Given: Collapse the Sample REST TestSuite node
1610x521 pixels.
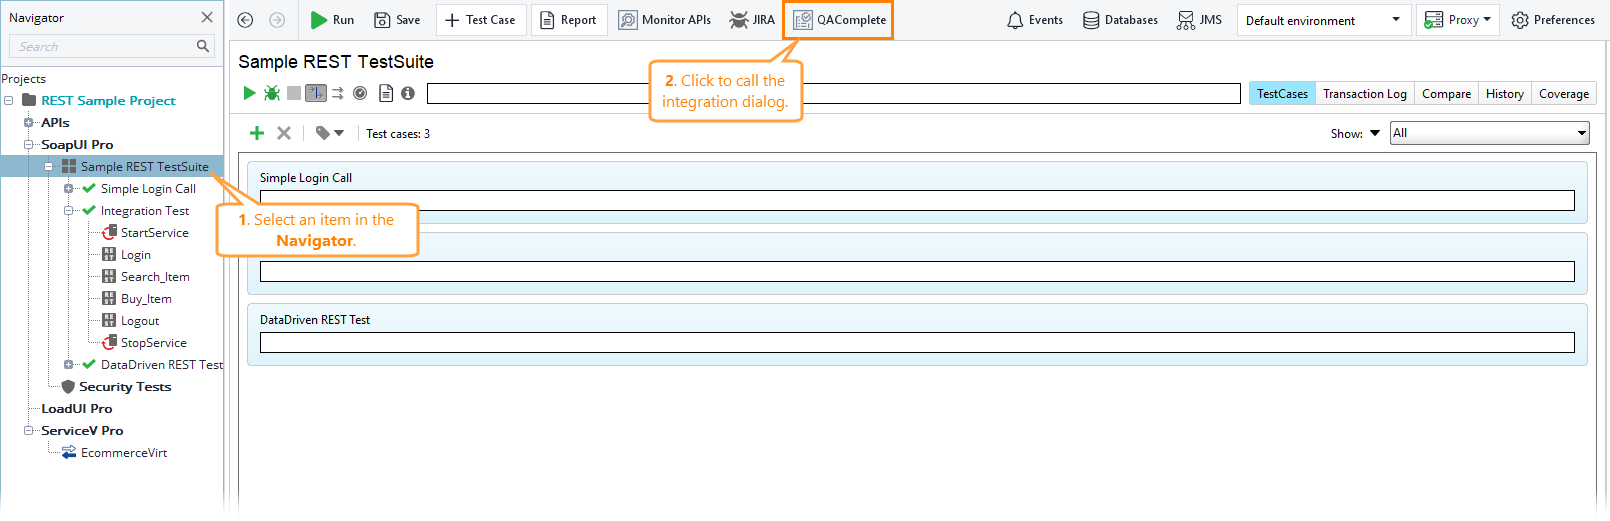Looking at the screenshot, I should [x=49, y=166].
